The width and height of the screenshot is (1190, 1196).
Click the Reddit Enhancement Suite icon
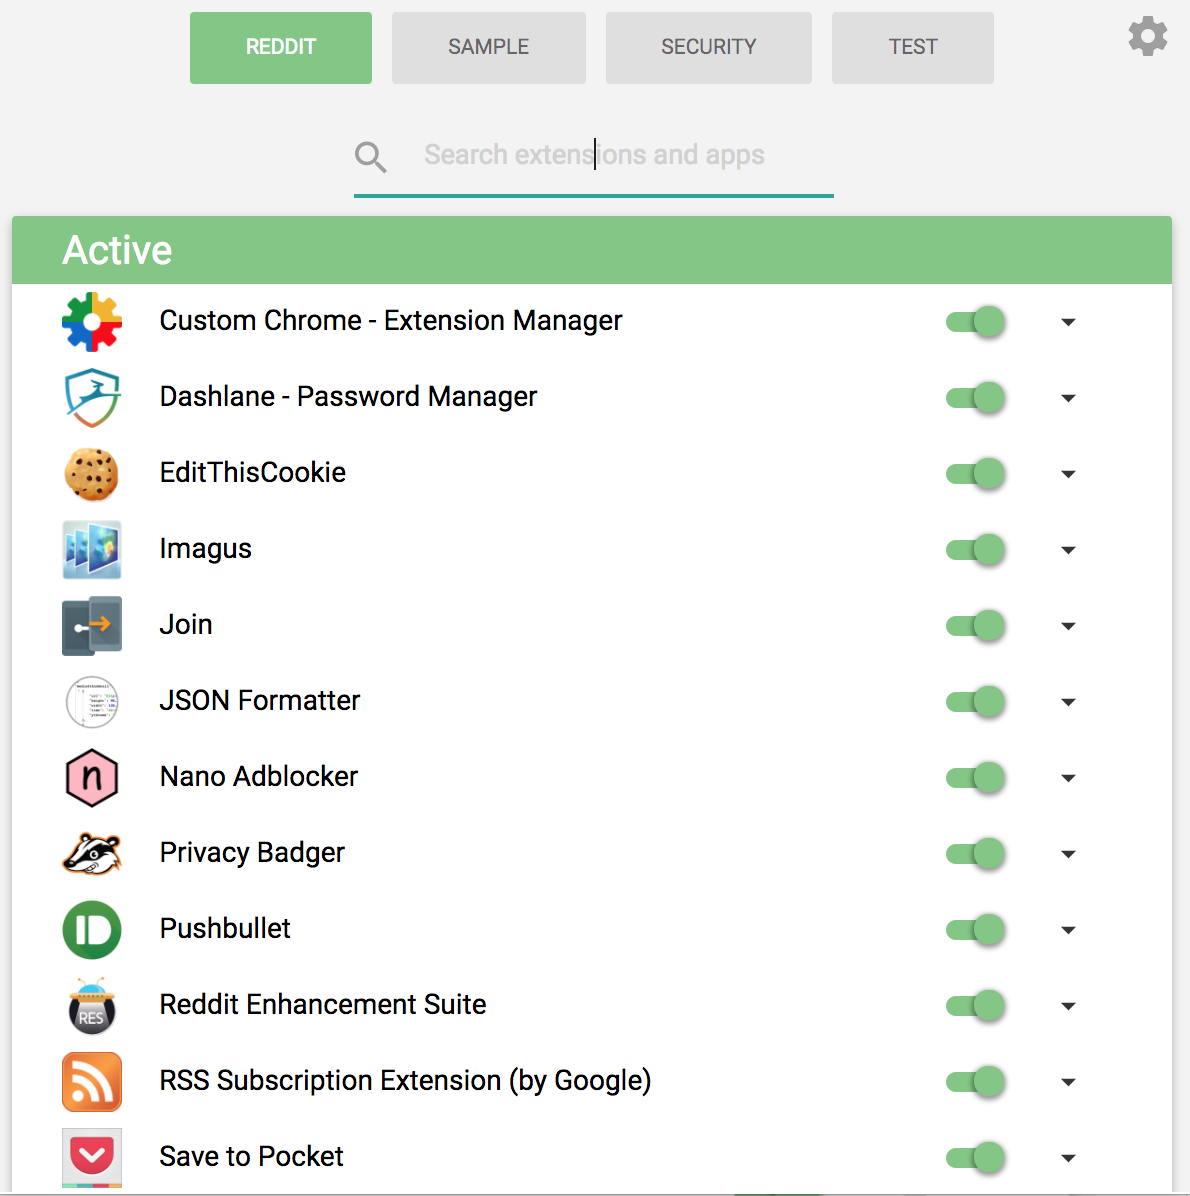coord(92,1006)
